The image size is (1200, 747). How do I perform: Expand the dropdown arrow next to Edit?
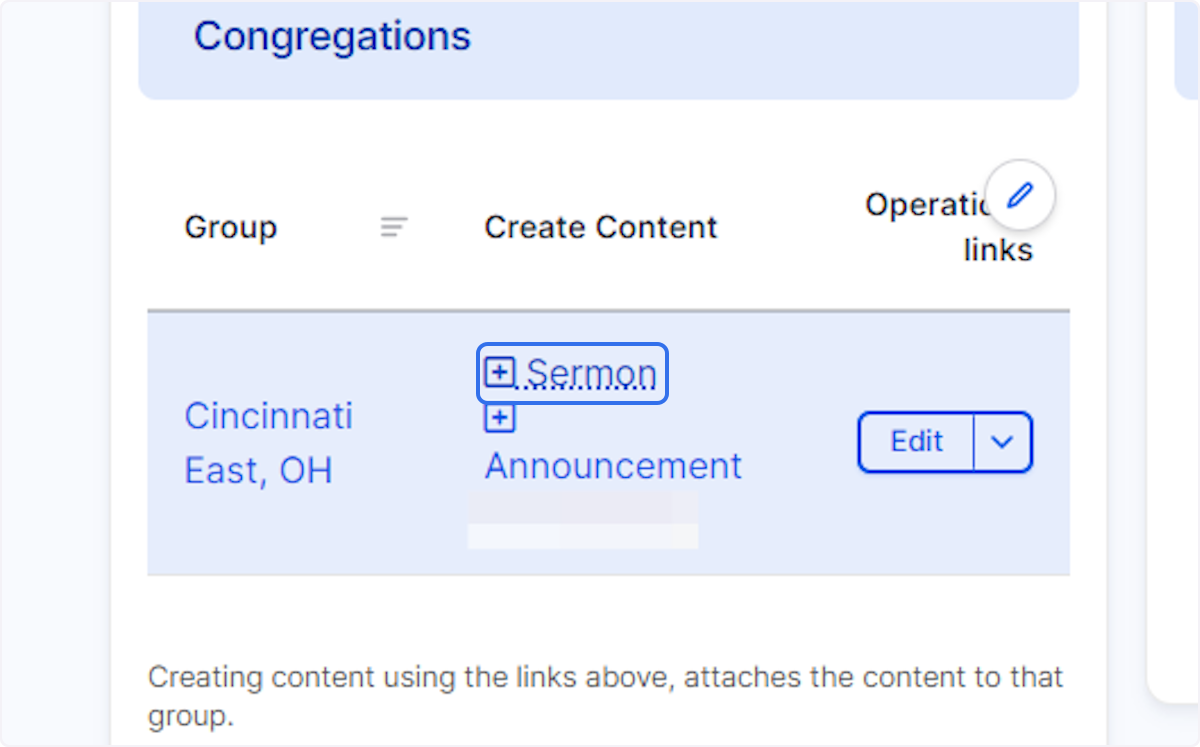(1003, 442)
